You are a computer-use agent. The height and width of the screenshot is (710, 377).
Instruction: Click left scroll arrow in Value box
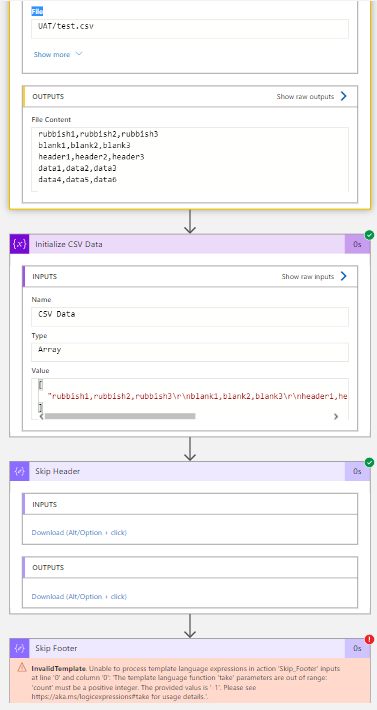(41, 416)
